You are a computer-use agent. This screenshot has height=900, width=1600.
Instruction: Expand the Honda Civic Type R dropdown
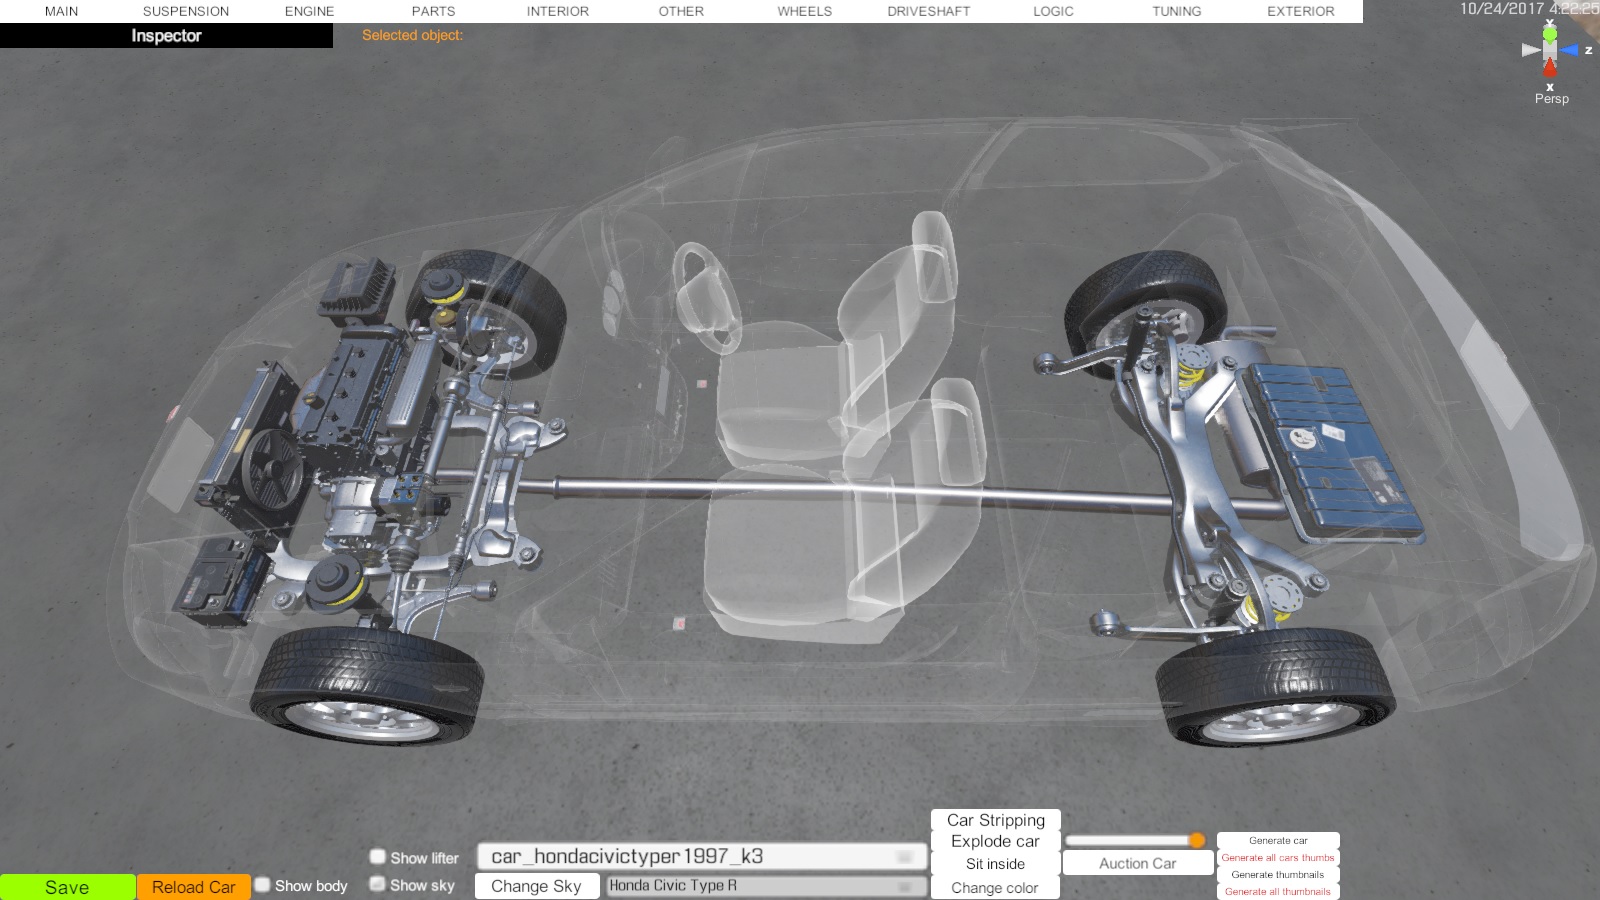tap(765, 886)
